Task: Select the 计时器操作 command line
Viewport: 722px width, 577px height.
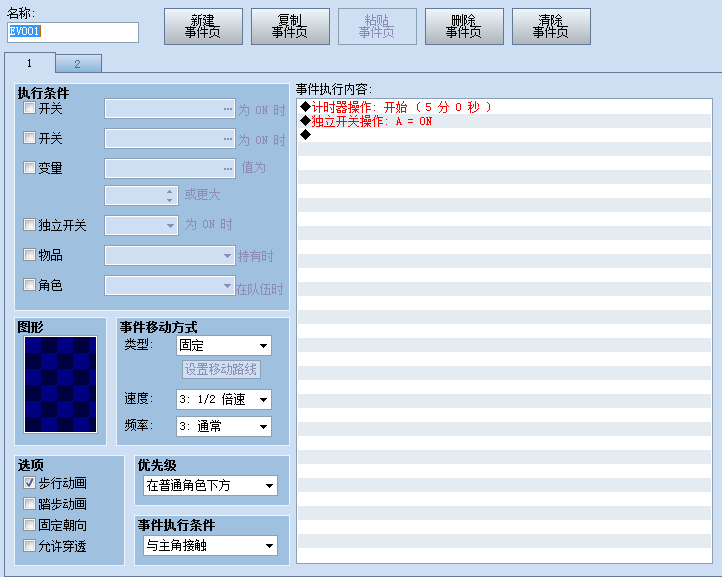Action: click(505, 107)
